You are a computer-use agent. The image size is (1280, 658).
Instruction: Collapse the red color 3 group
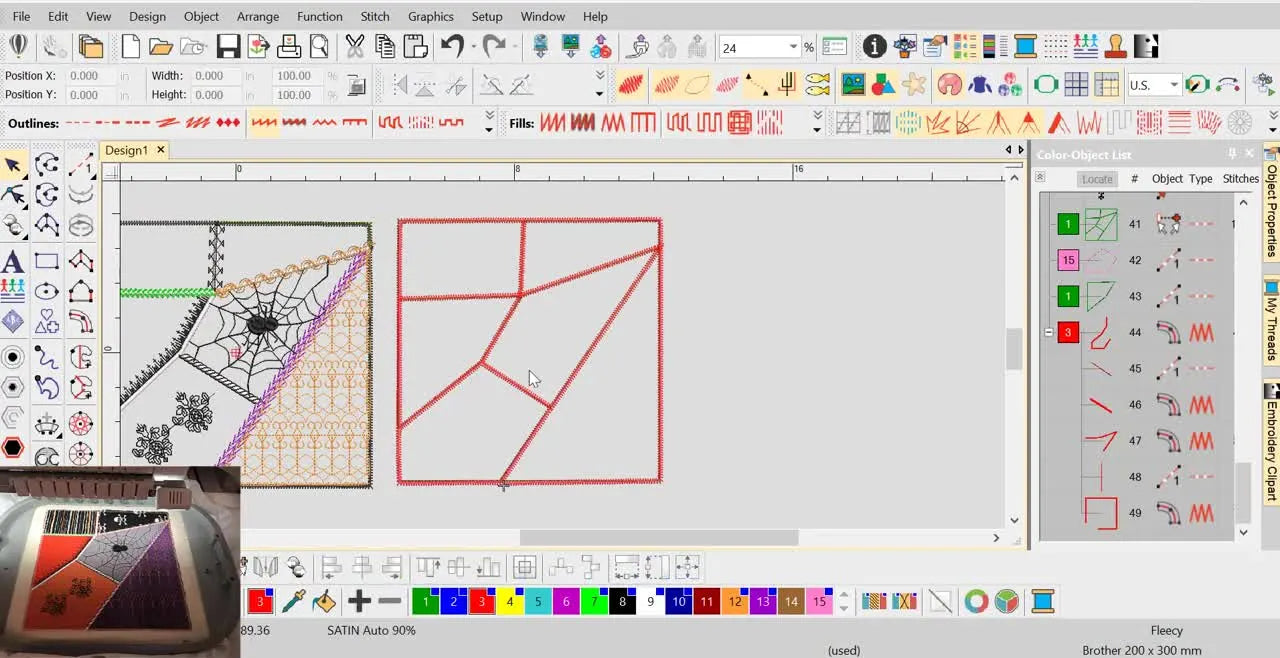(1048, 333)
